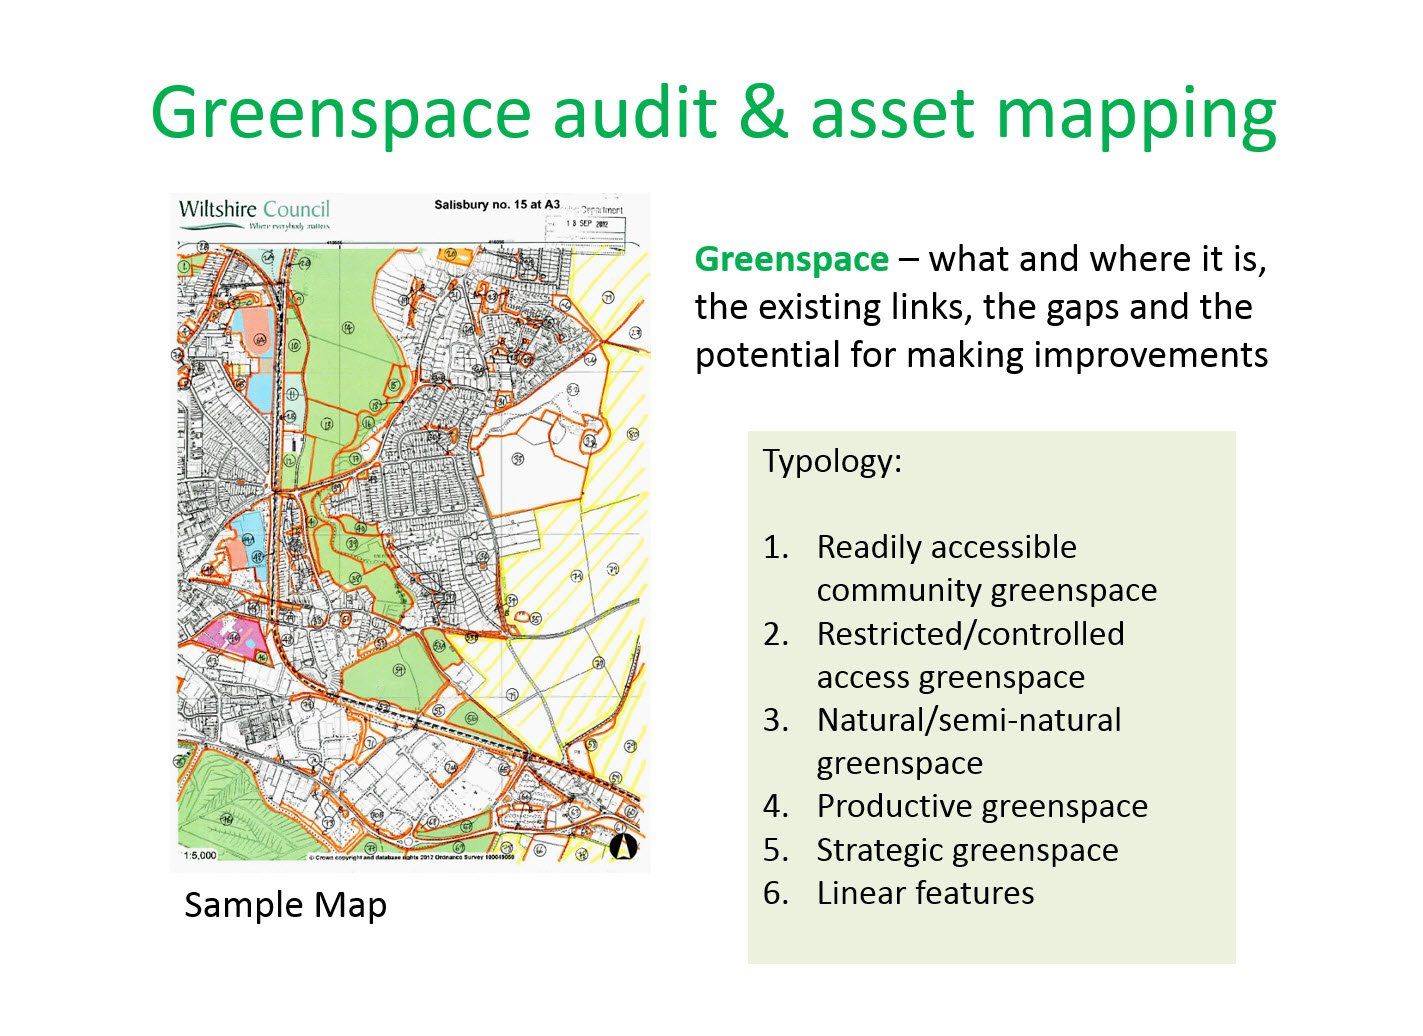Image resolution: width=1423 pixels, height=1036 pixels.
Task: Click the 'Strategic greenspace' list item
Action: tap(966, 850)
